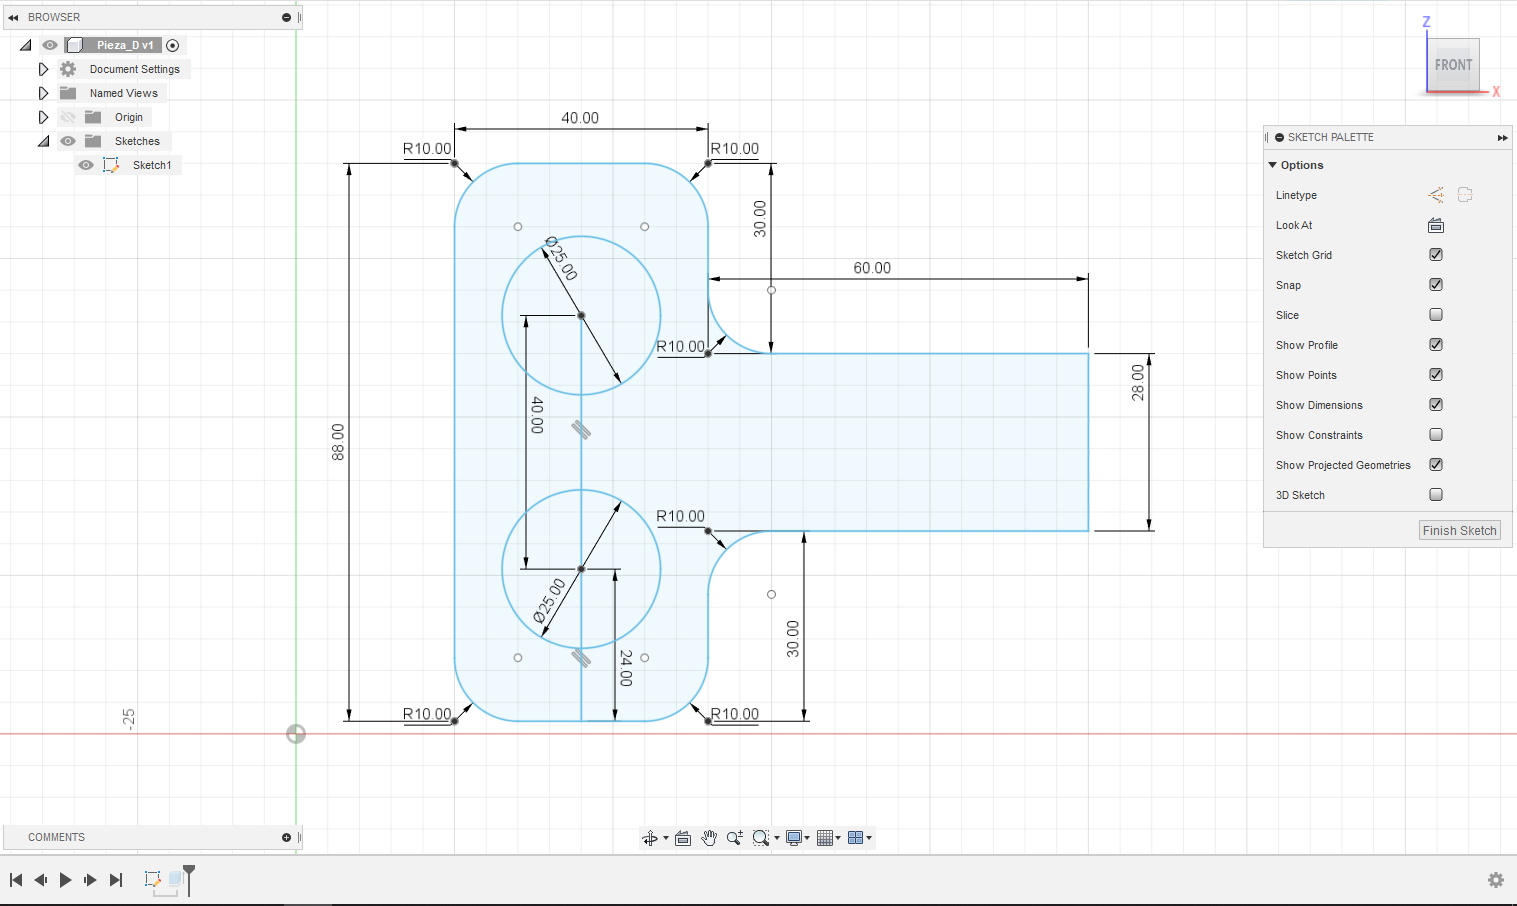1517x906 pixels.
Task: Click the Viewports layout icon
Action: 856,838
